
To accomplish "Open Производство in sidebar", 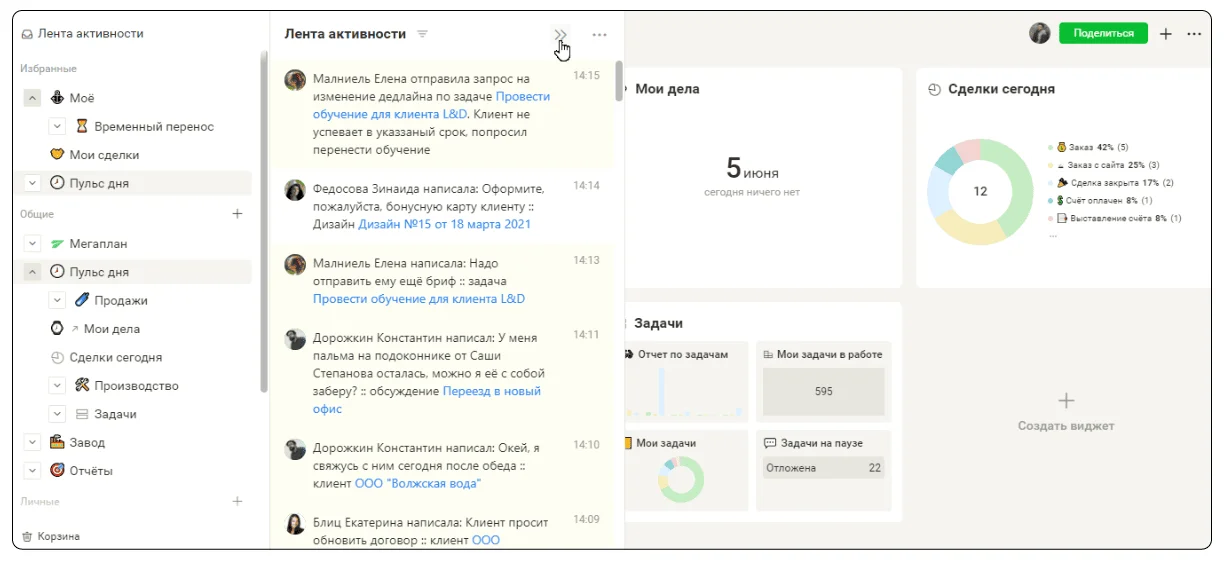I will (x=137, y=385).
